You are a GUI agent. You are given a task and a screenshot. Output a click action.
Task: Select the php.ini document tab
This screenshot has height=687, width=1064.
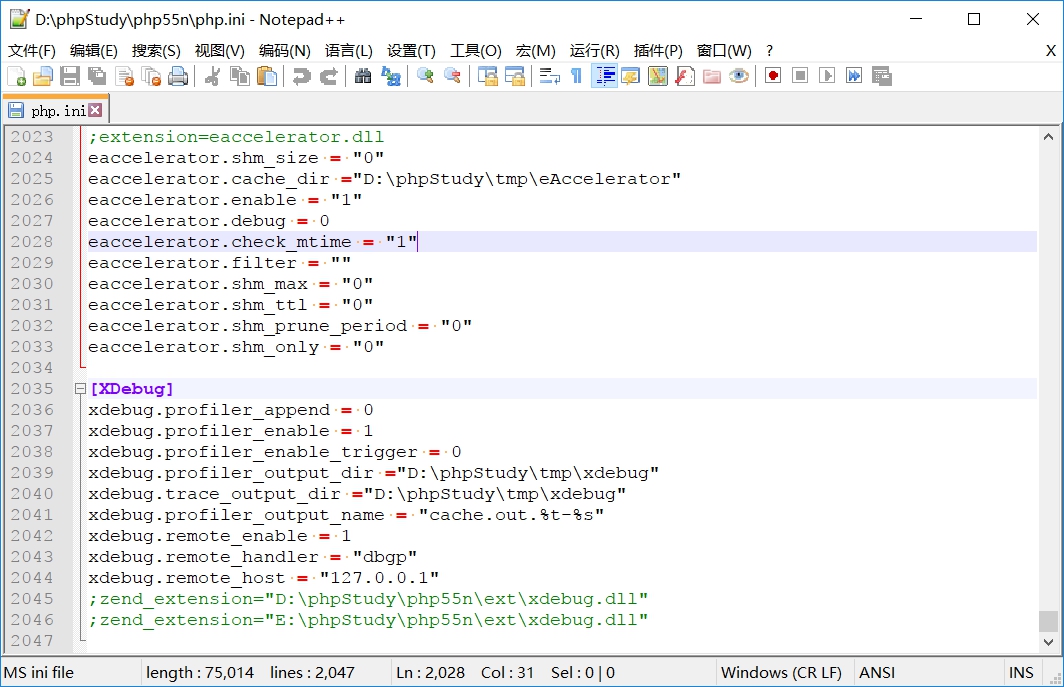[x=56, y=111]
